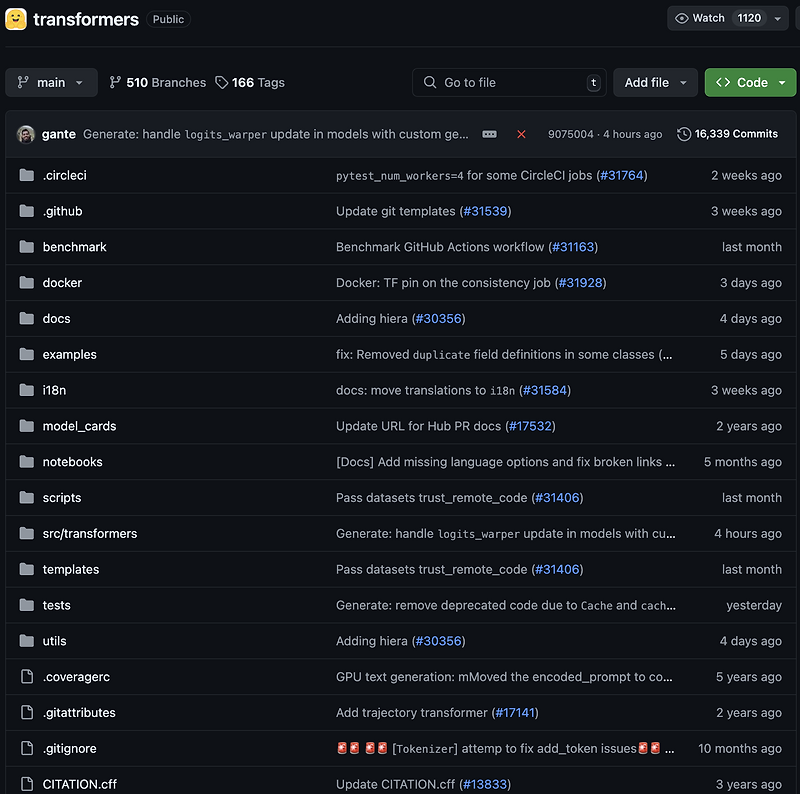The height and width of the screenshot is (794, 800).
Task: Open the .gitattributes file
Action: click(79, 712)
